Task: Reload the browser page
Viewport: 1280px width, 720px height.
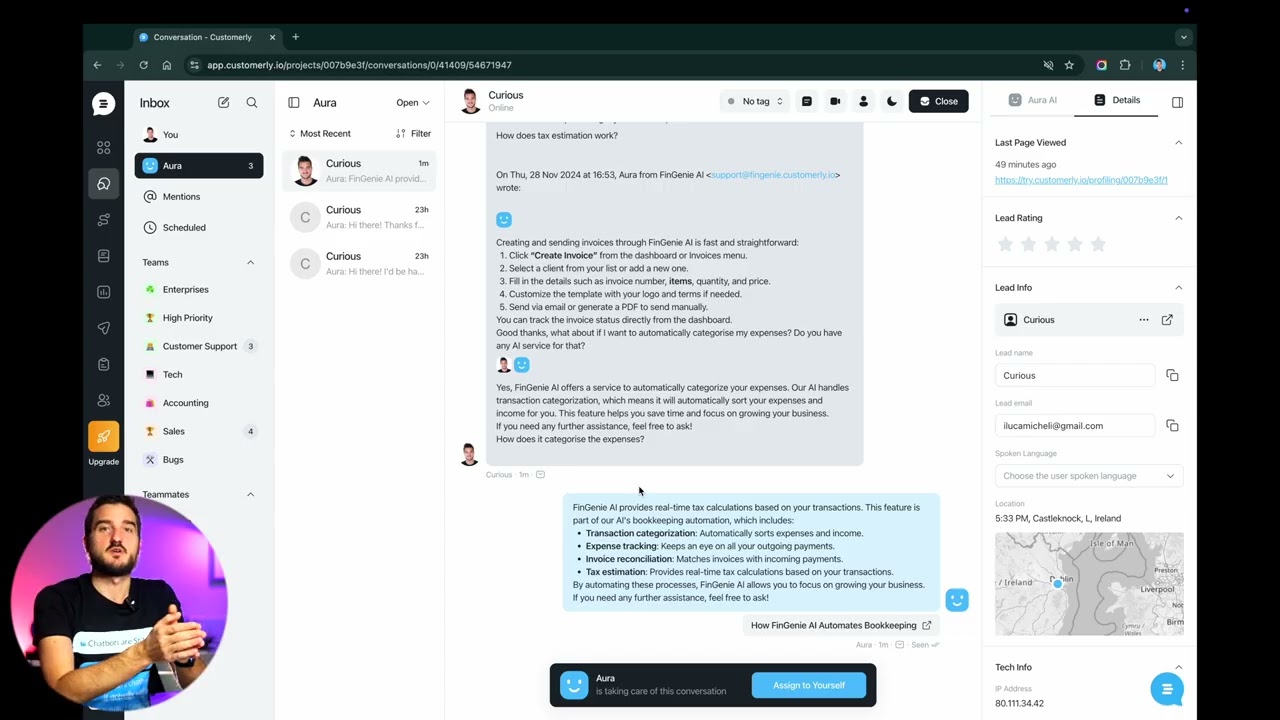Action: coord(143,65)
